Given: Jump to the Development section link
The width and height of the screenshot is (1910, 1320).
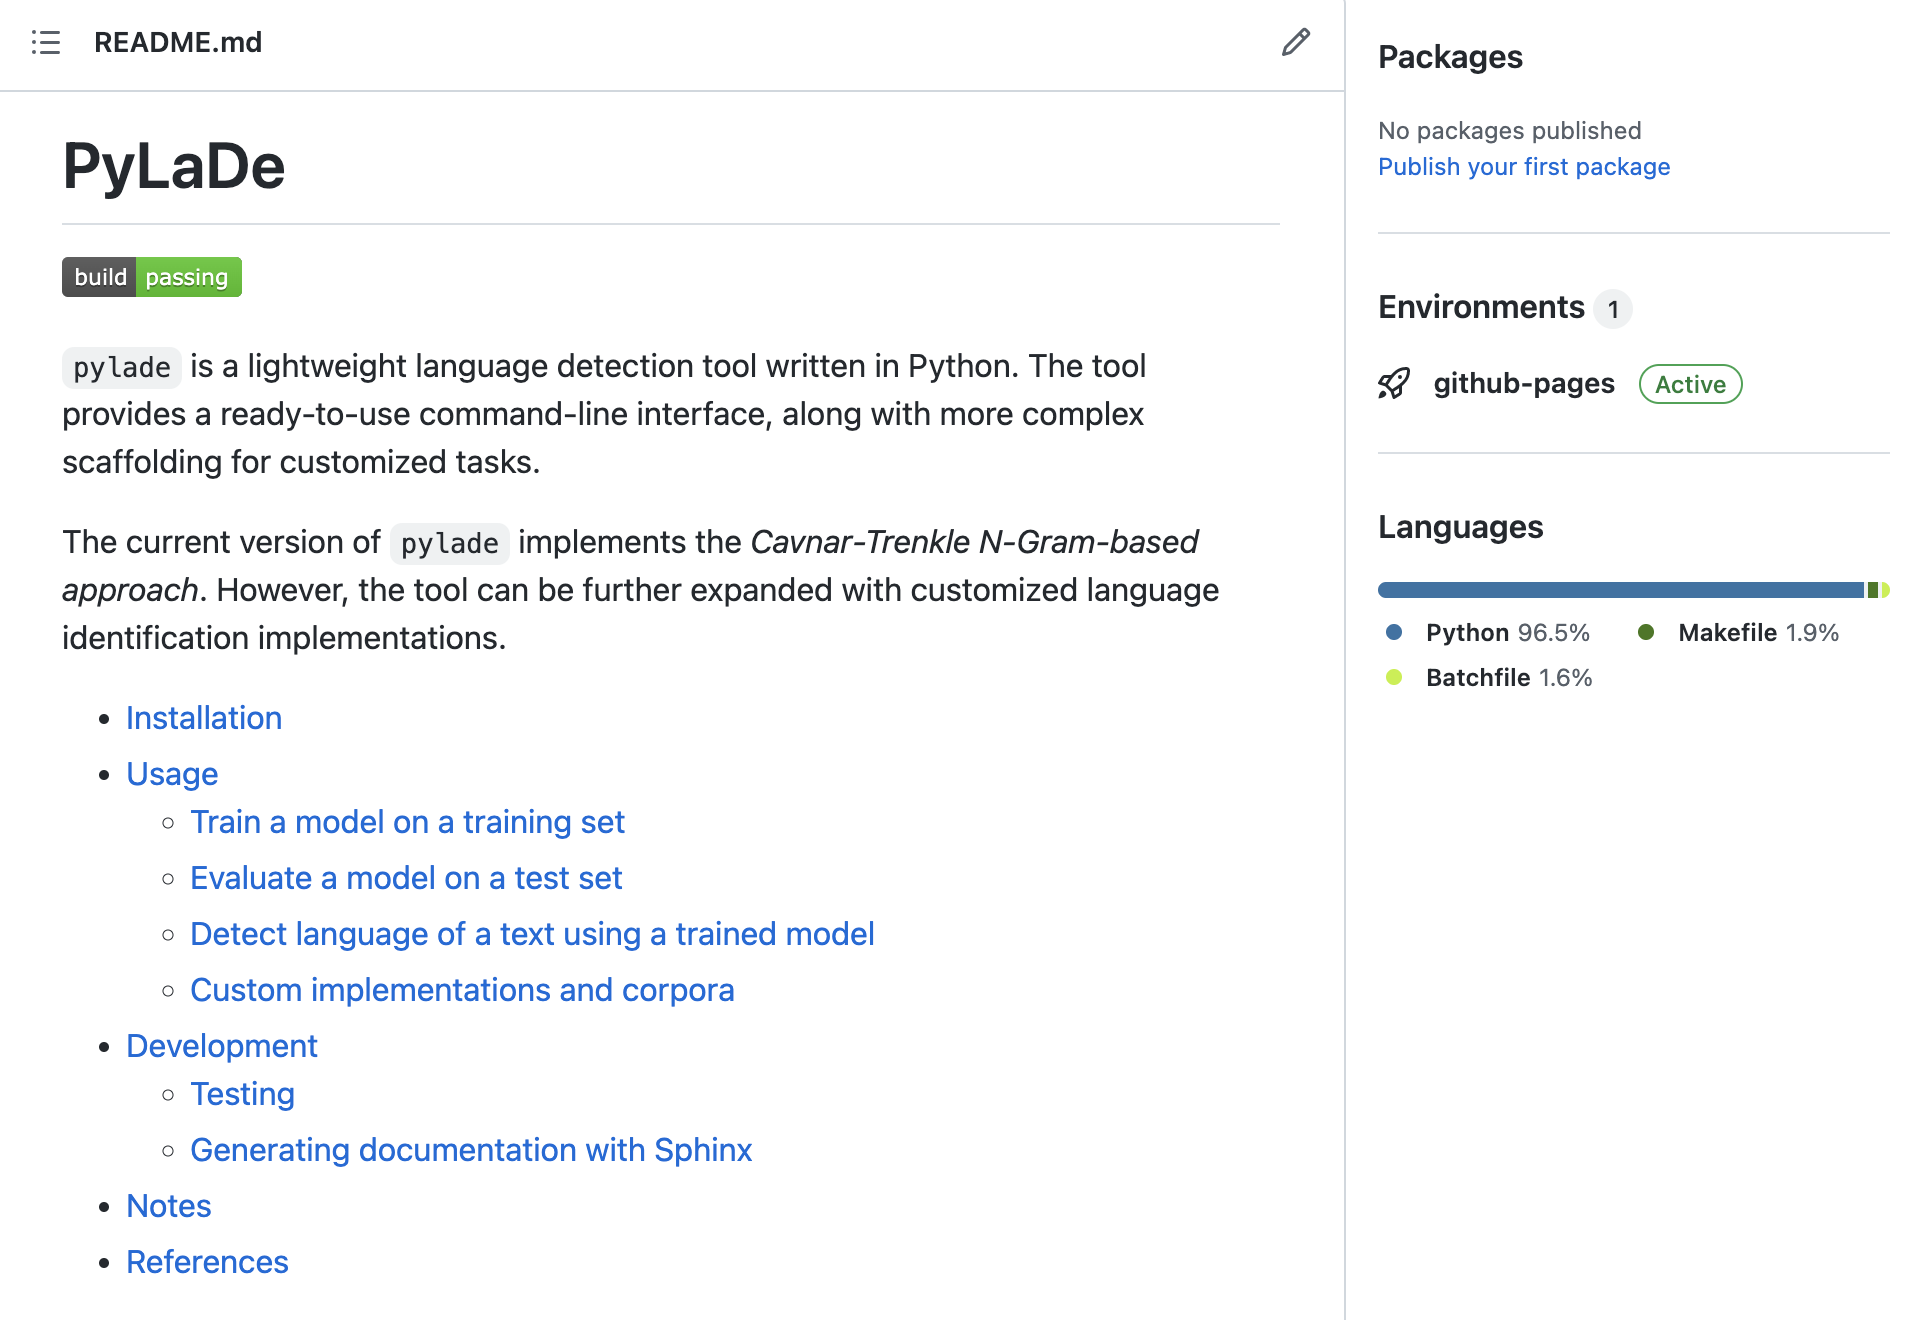Looking at the screenshot, I should coord(222,1046).
